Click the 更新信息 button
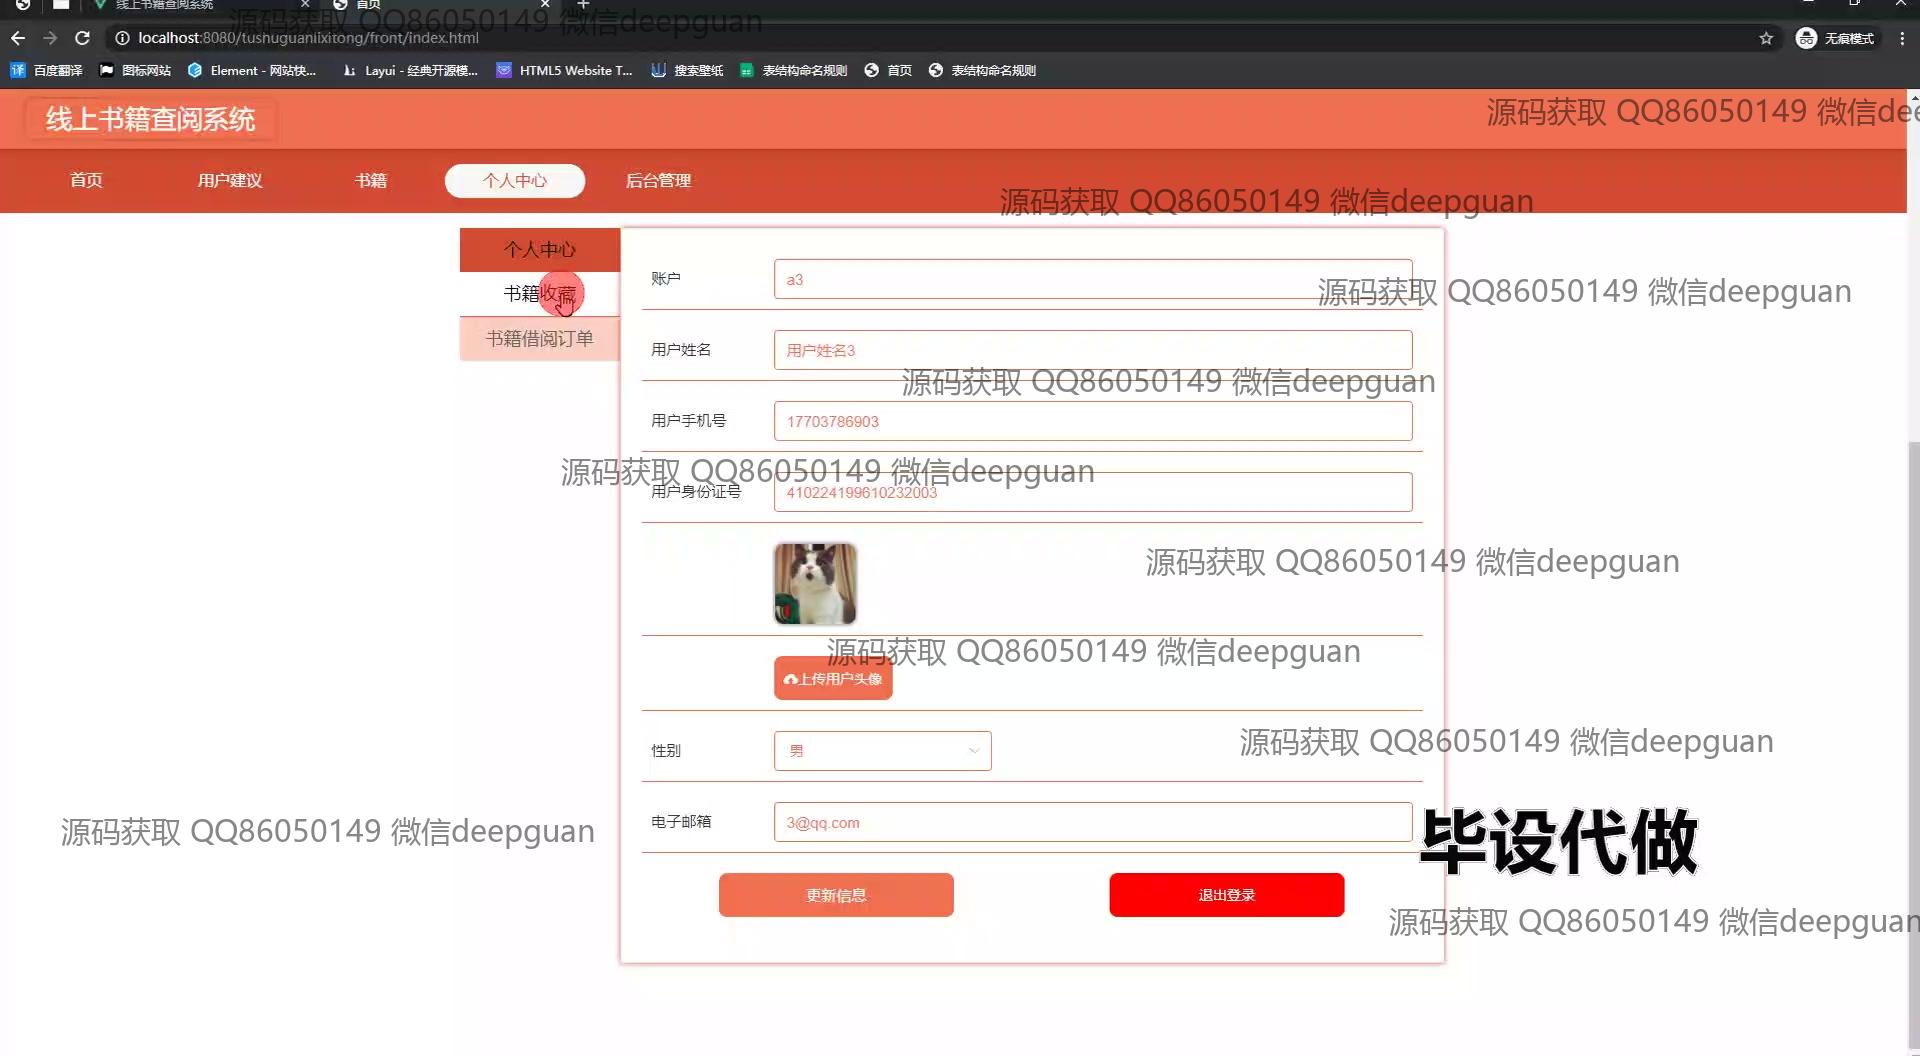This screenshot has height=1056, width=1920. 836,895
